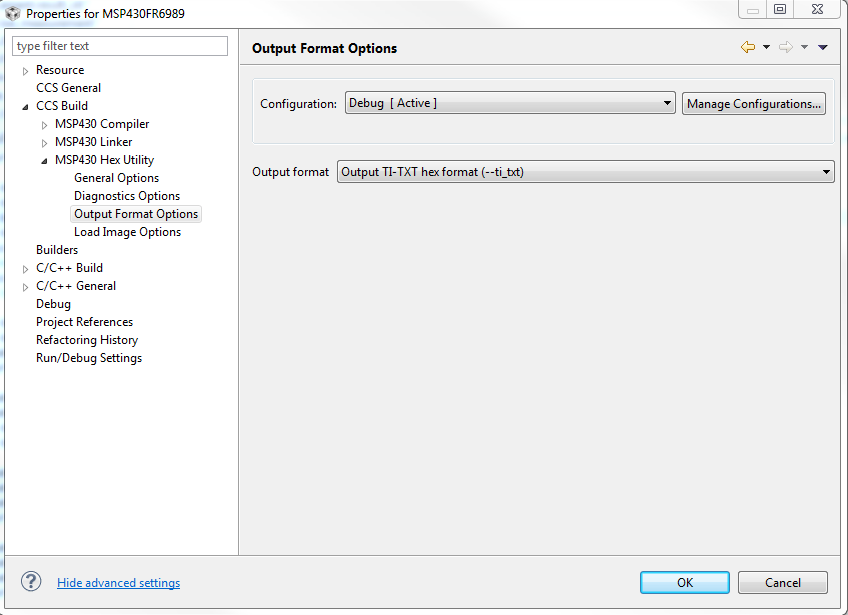The height and width of the screenshot is (615, 848).
Task: Click the Manage Configurations button
Action: pyautogui.click(x=754, y=104)
